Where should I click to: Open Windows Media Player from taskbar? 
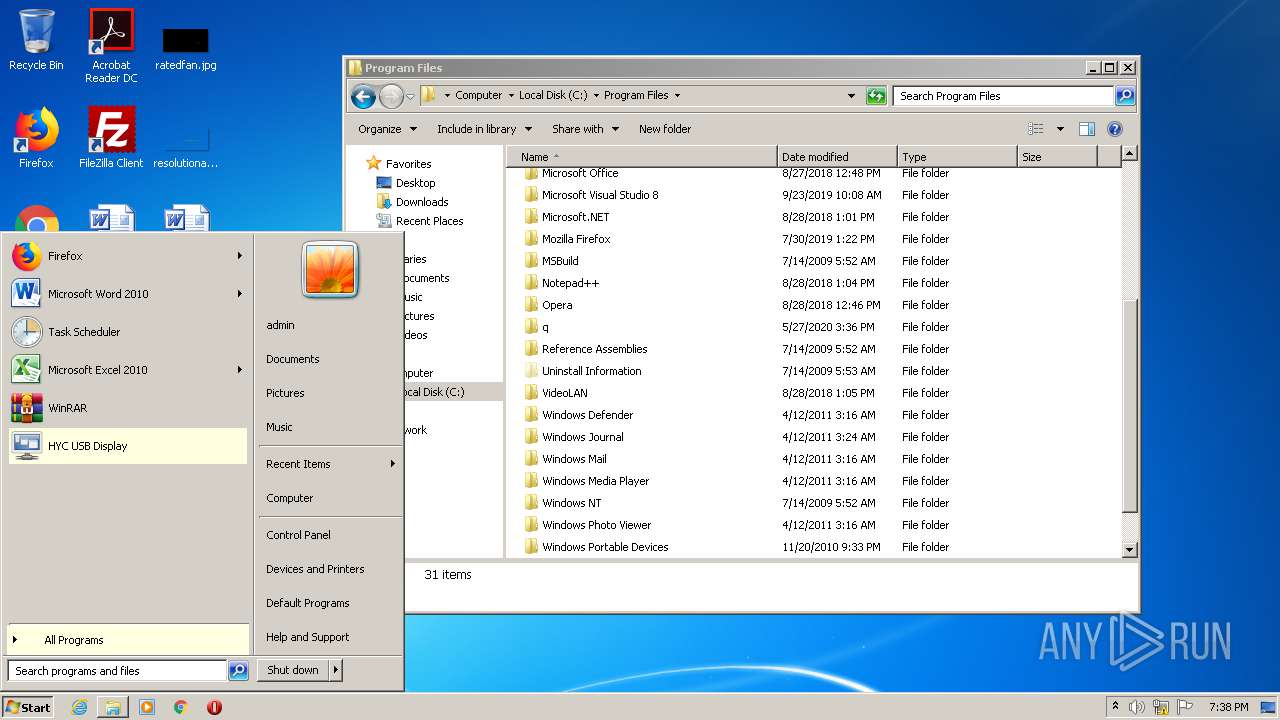147,707
